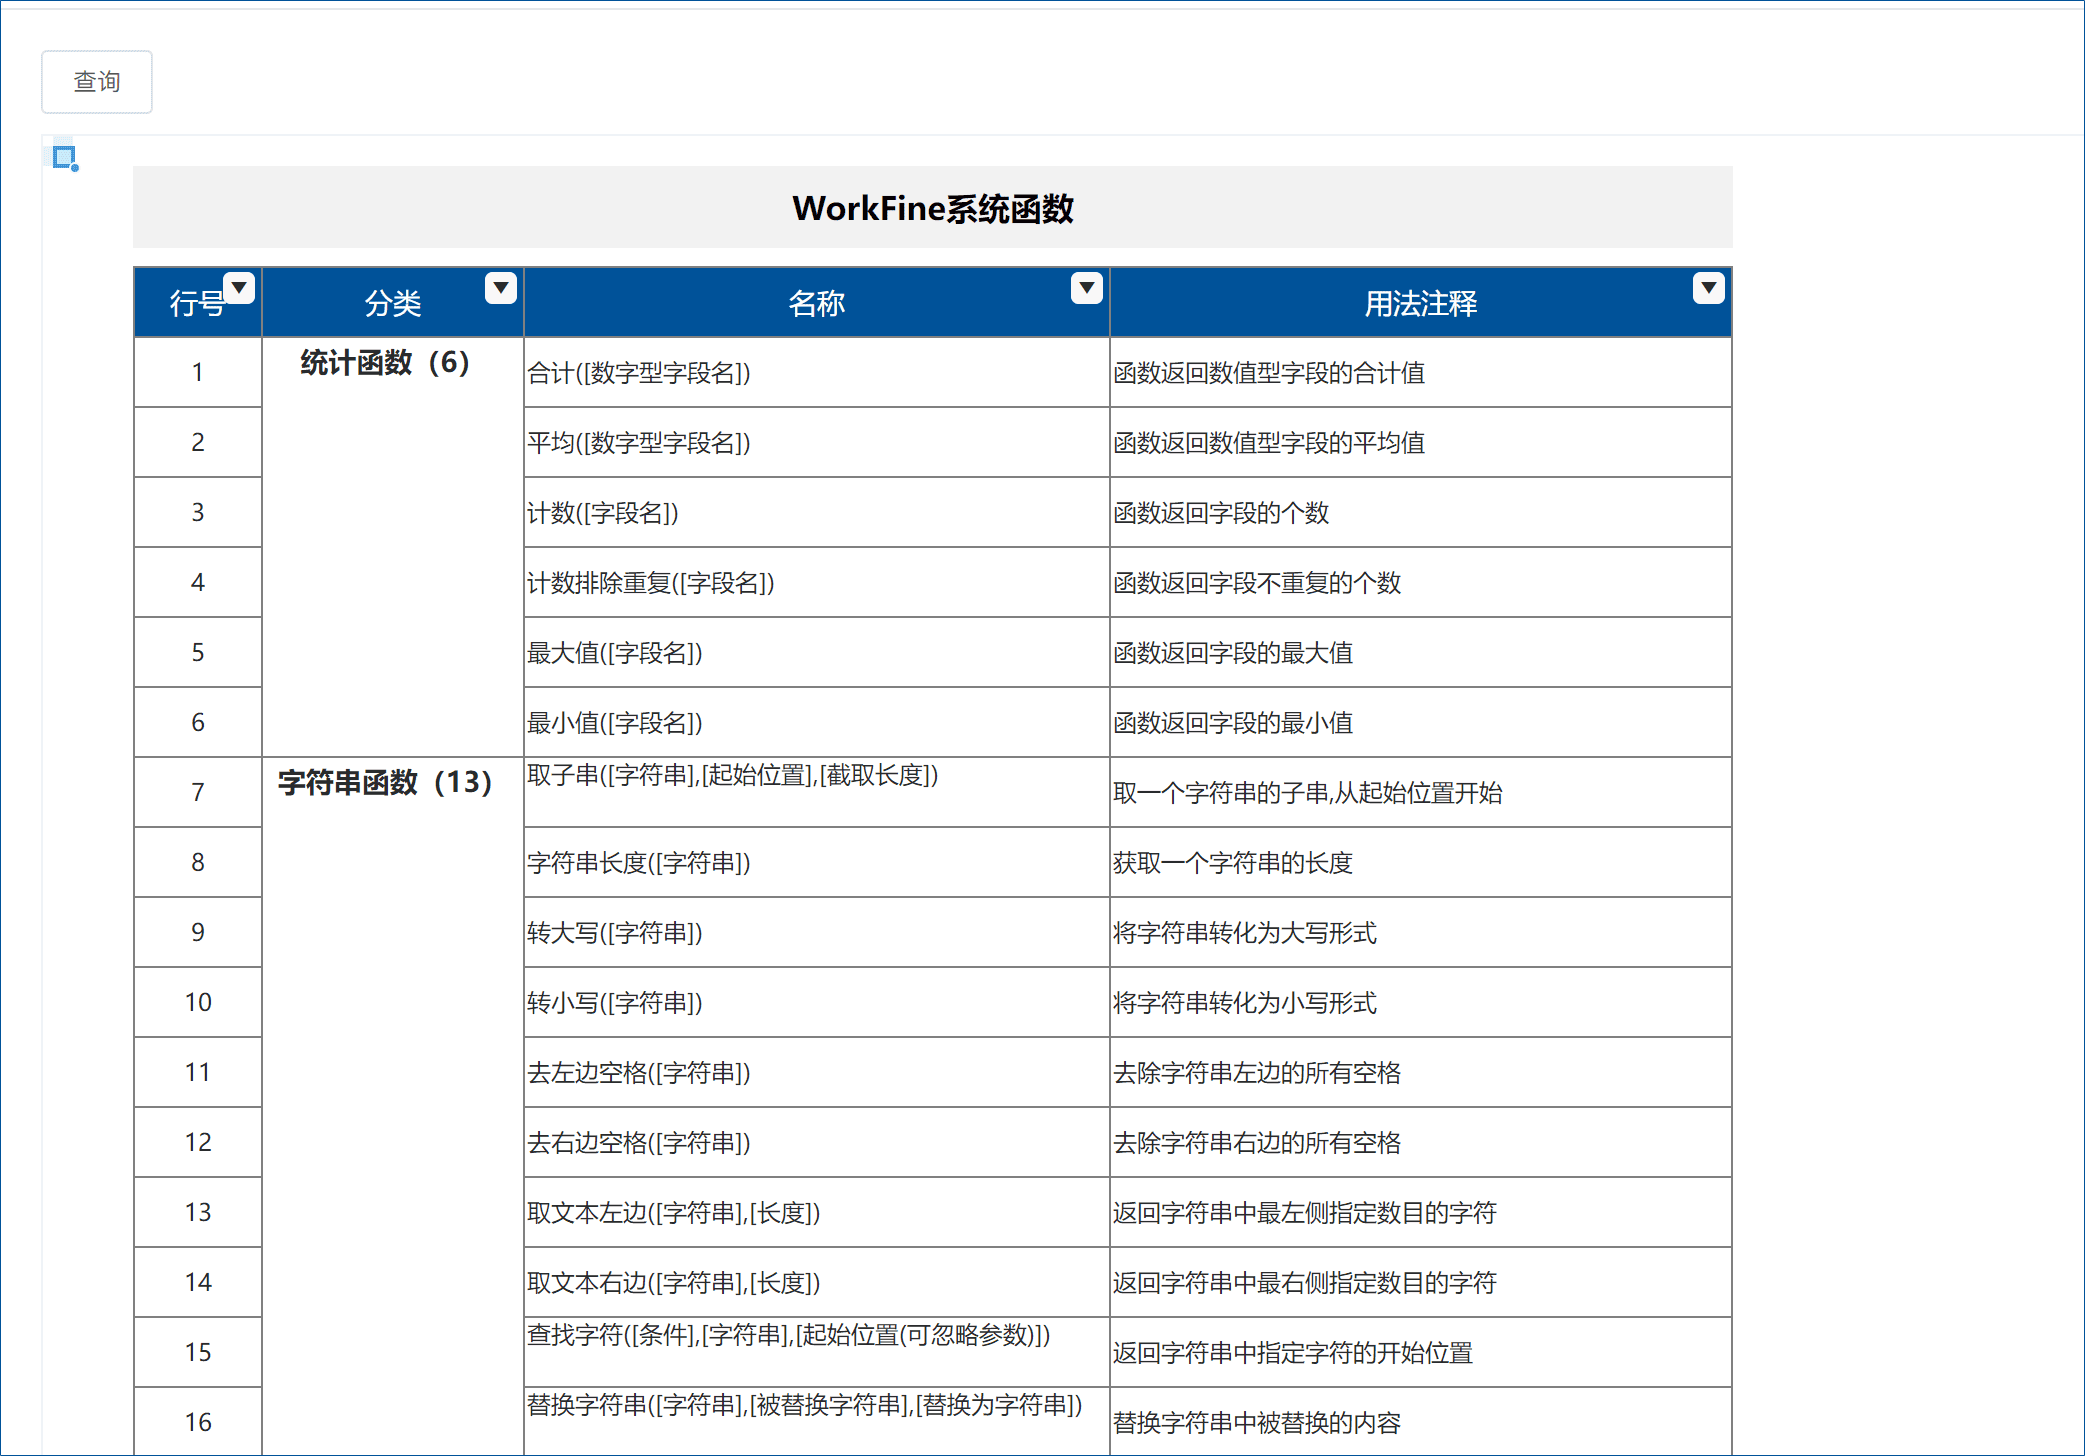Select row number 14 cell

click(x=198, y=1283)
